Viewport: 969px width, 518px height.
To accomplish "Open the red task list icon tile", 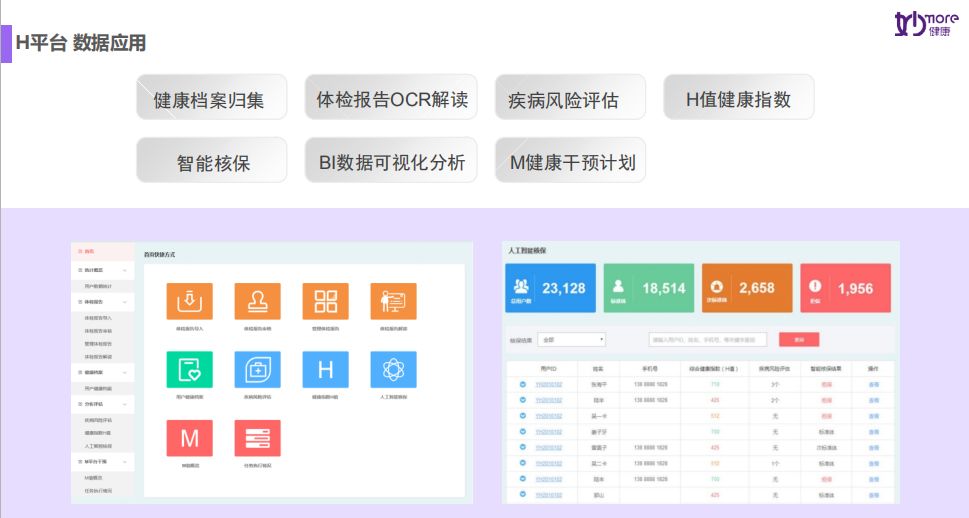I will [x=257, y=438].
